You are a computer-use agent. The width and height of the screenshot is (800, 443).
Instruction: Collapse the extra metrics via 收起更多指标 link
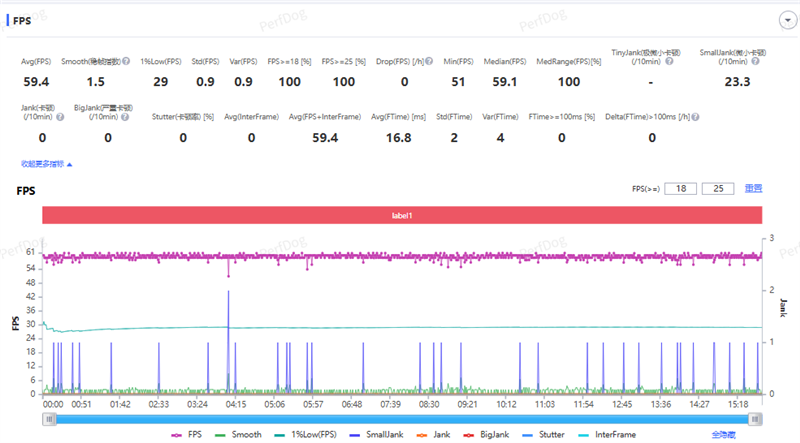(45, 163)
